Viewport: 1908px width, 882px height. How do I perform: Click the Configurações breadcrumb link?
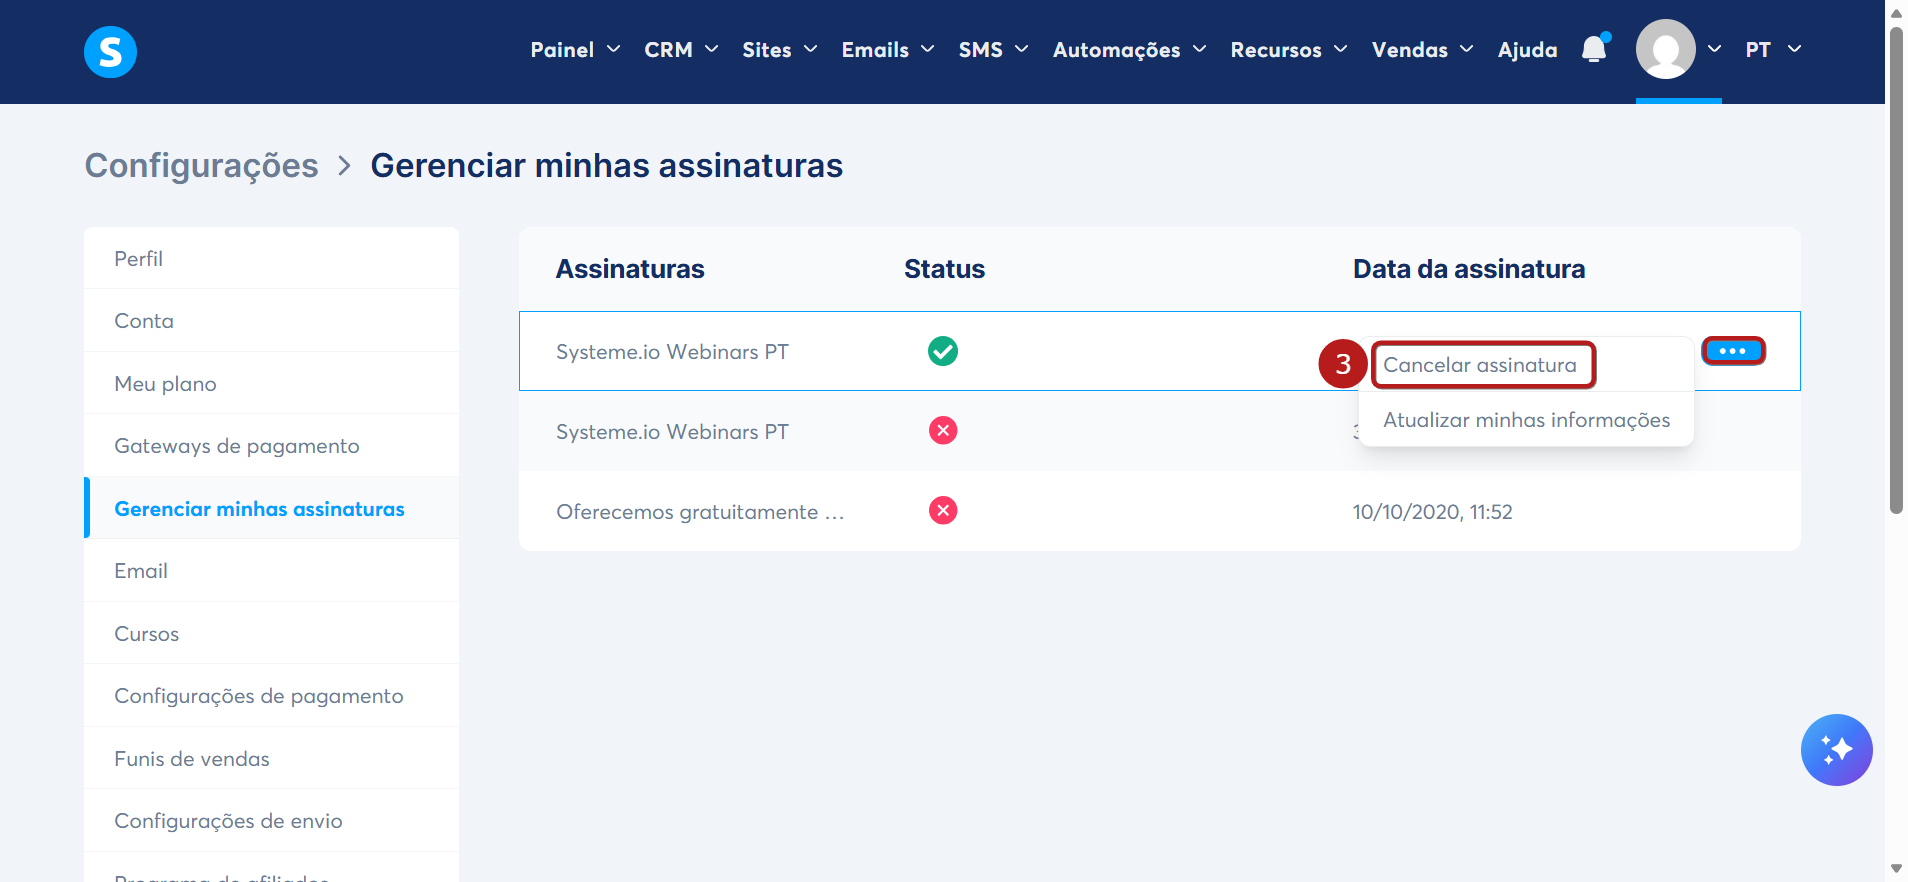coord(201,166)
